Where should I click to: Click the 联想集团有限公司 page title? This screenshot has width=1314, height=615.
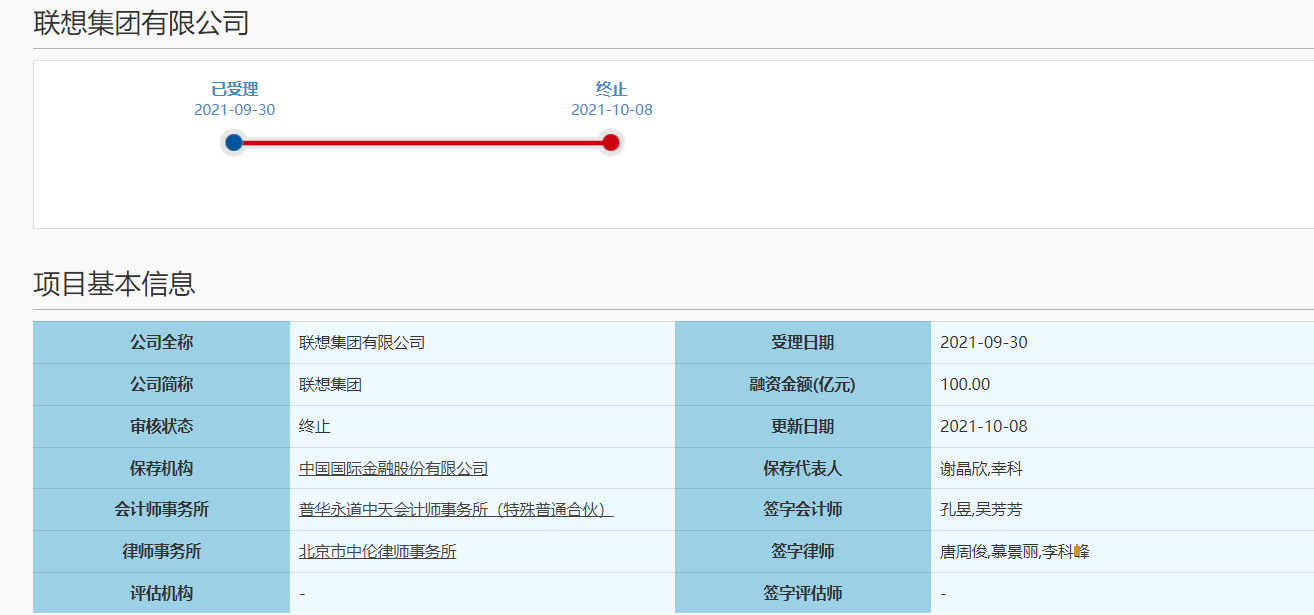pyautogui.click(x=135, y=18)
